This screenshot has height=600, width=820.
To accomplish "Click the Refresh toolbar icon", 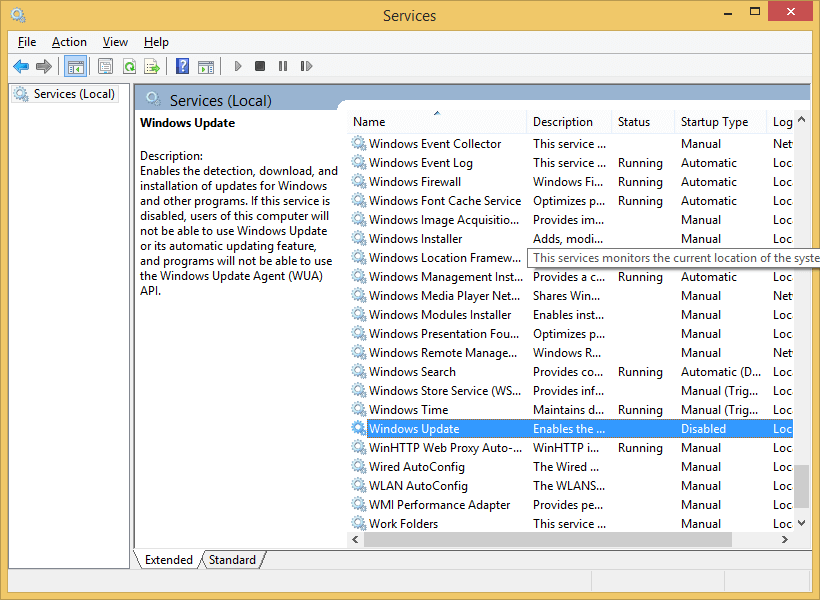I will (x=129, y=66).
